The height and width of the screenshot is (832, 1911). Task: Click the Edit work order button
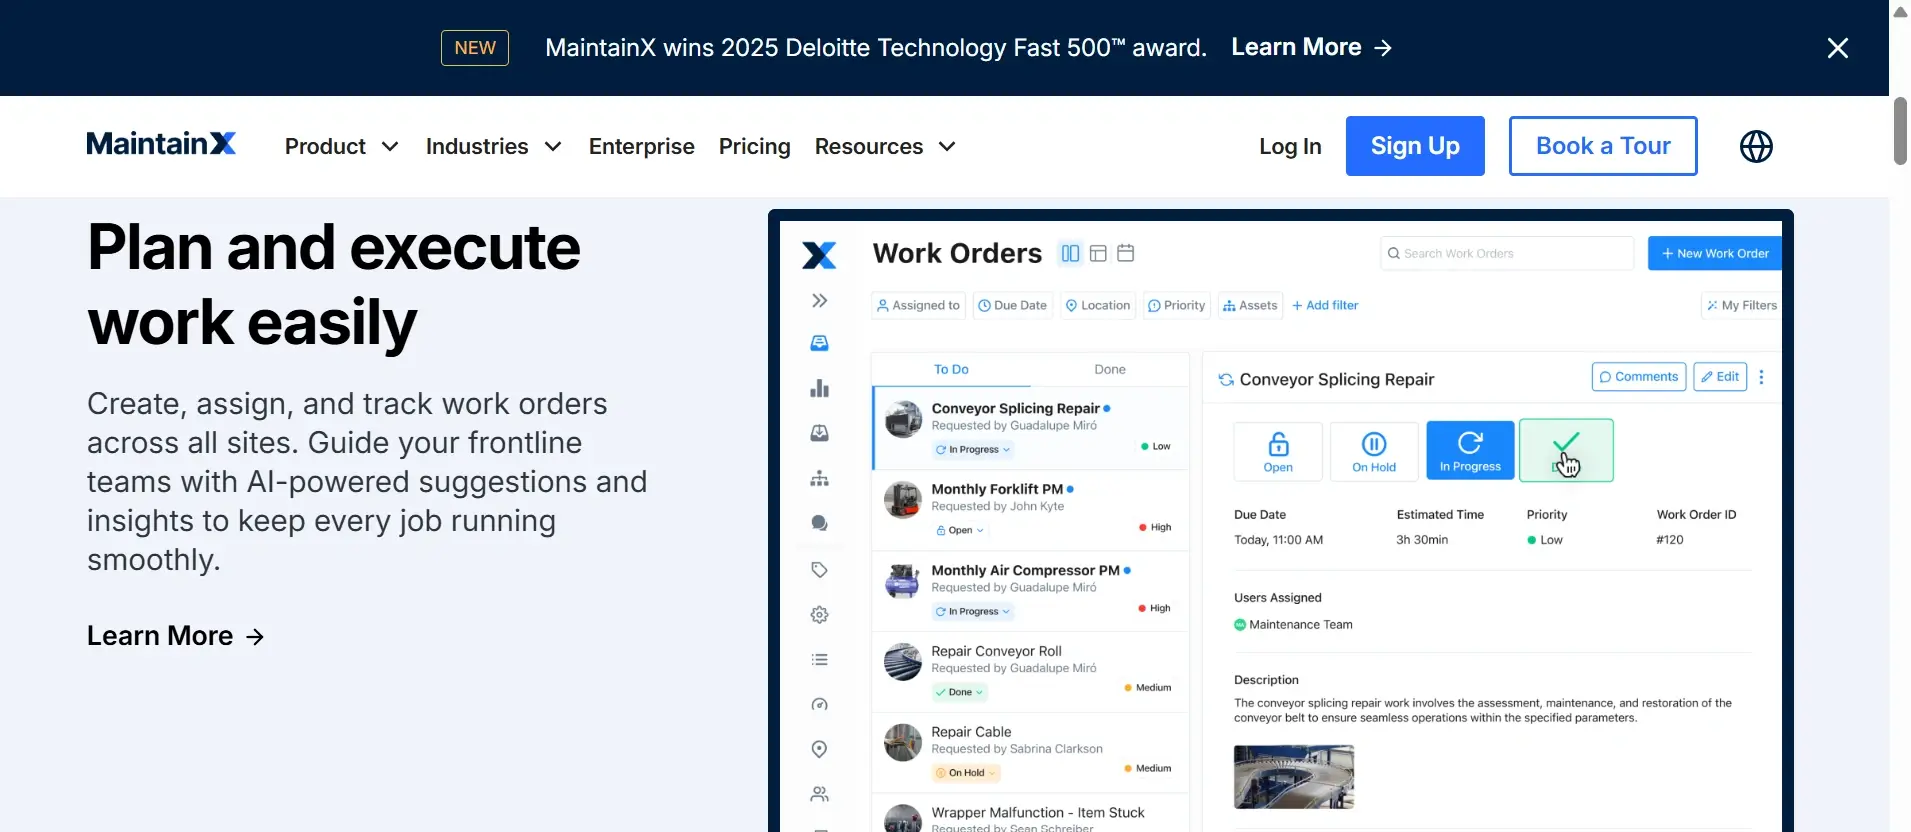[1720, 377]
